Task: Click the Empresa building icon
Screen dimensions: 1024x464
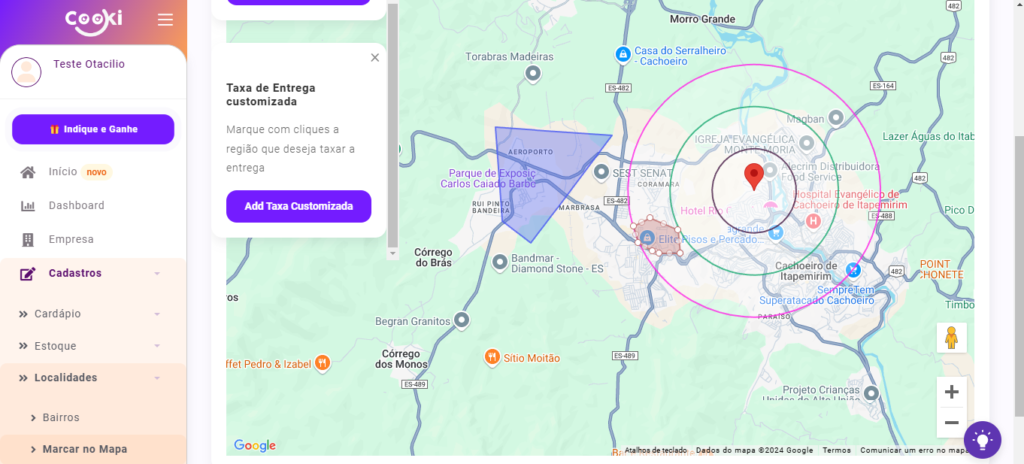Action: point(28,240)
